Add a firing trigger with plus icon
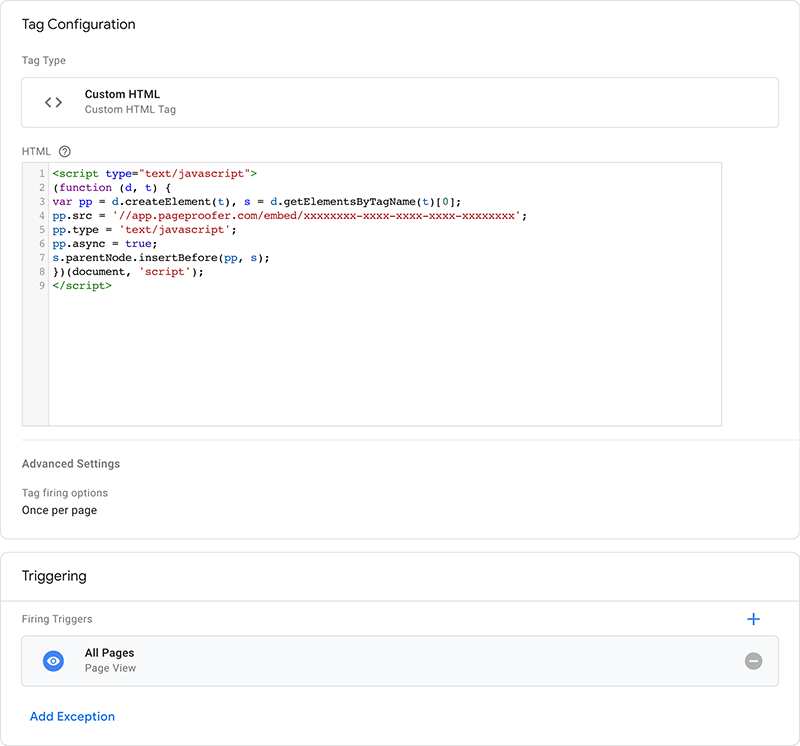Image resolution: width=800 pixels, height=746 pixels. (x=753, y=619)
